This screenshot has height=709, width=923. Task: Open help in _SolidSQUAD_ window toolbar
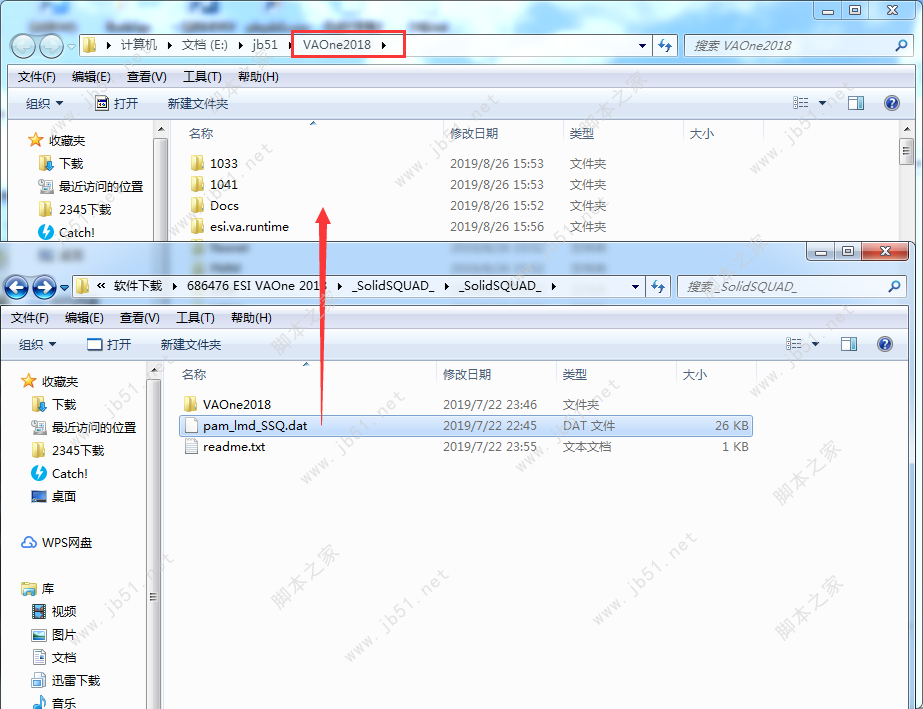click(884, 344)
